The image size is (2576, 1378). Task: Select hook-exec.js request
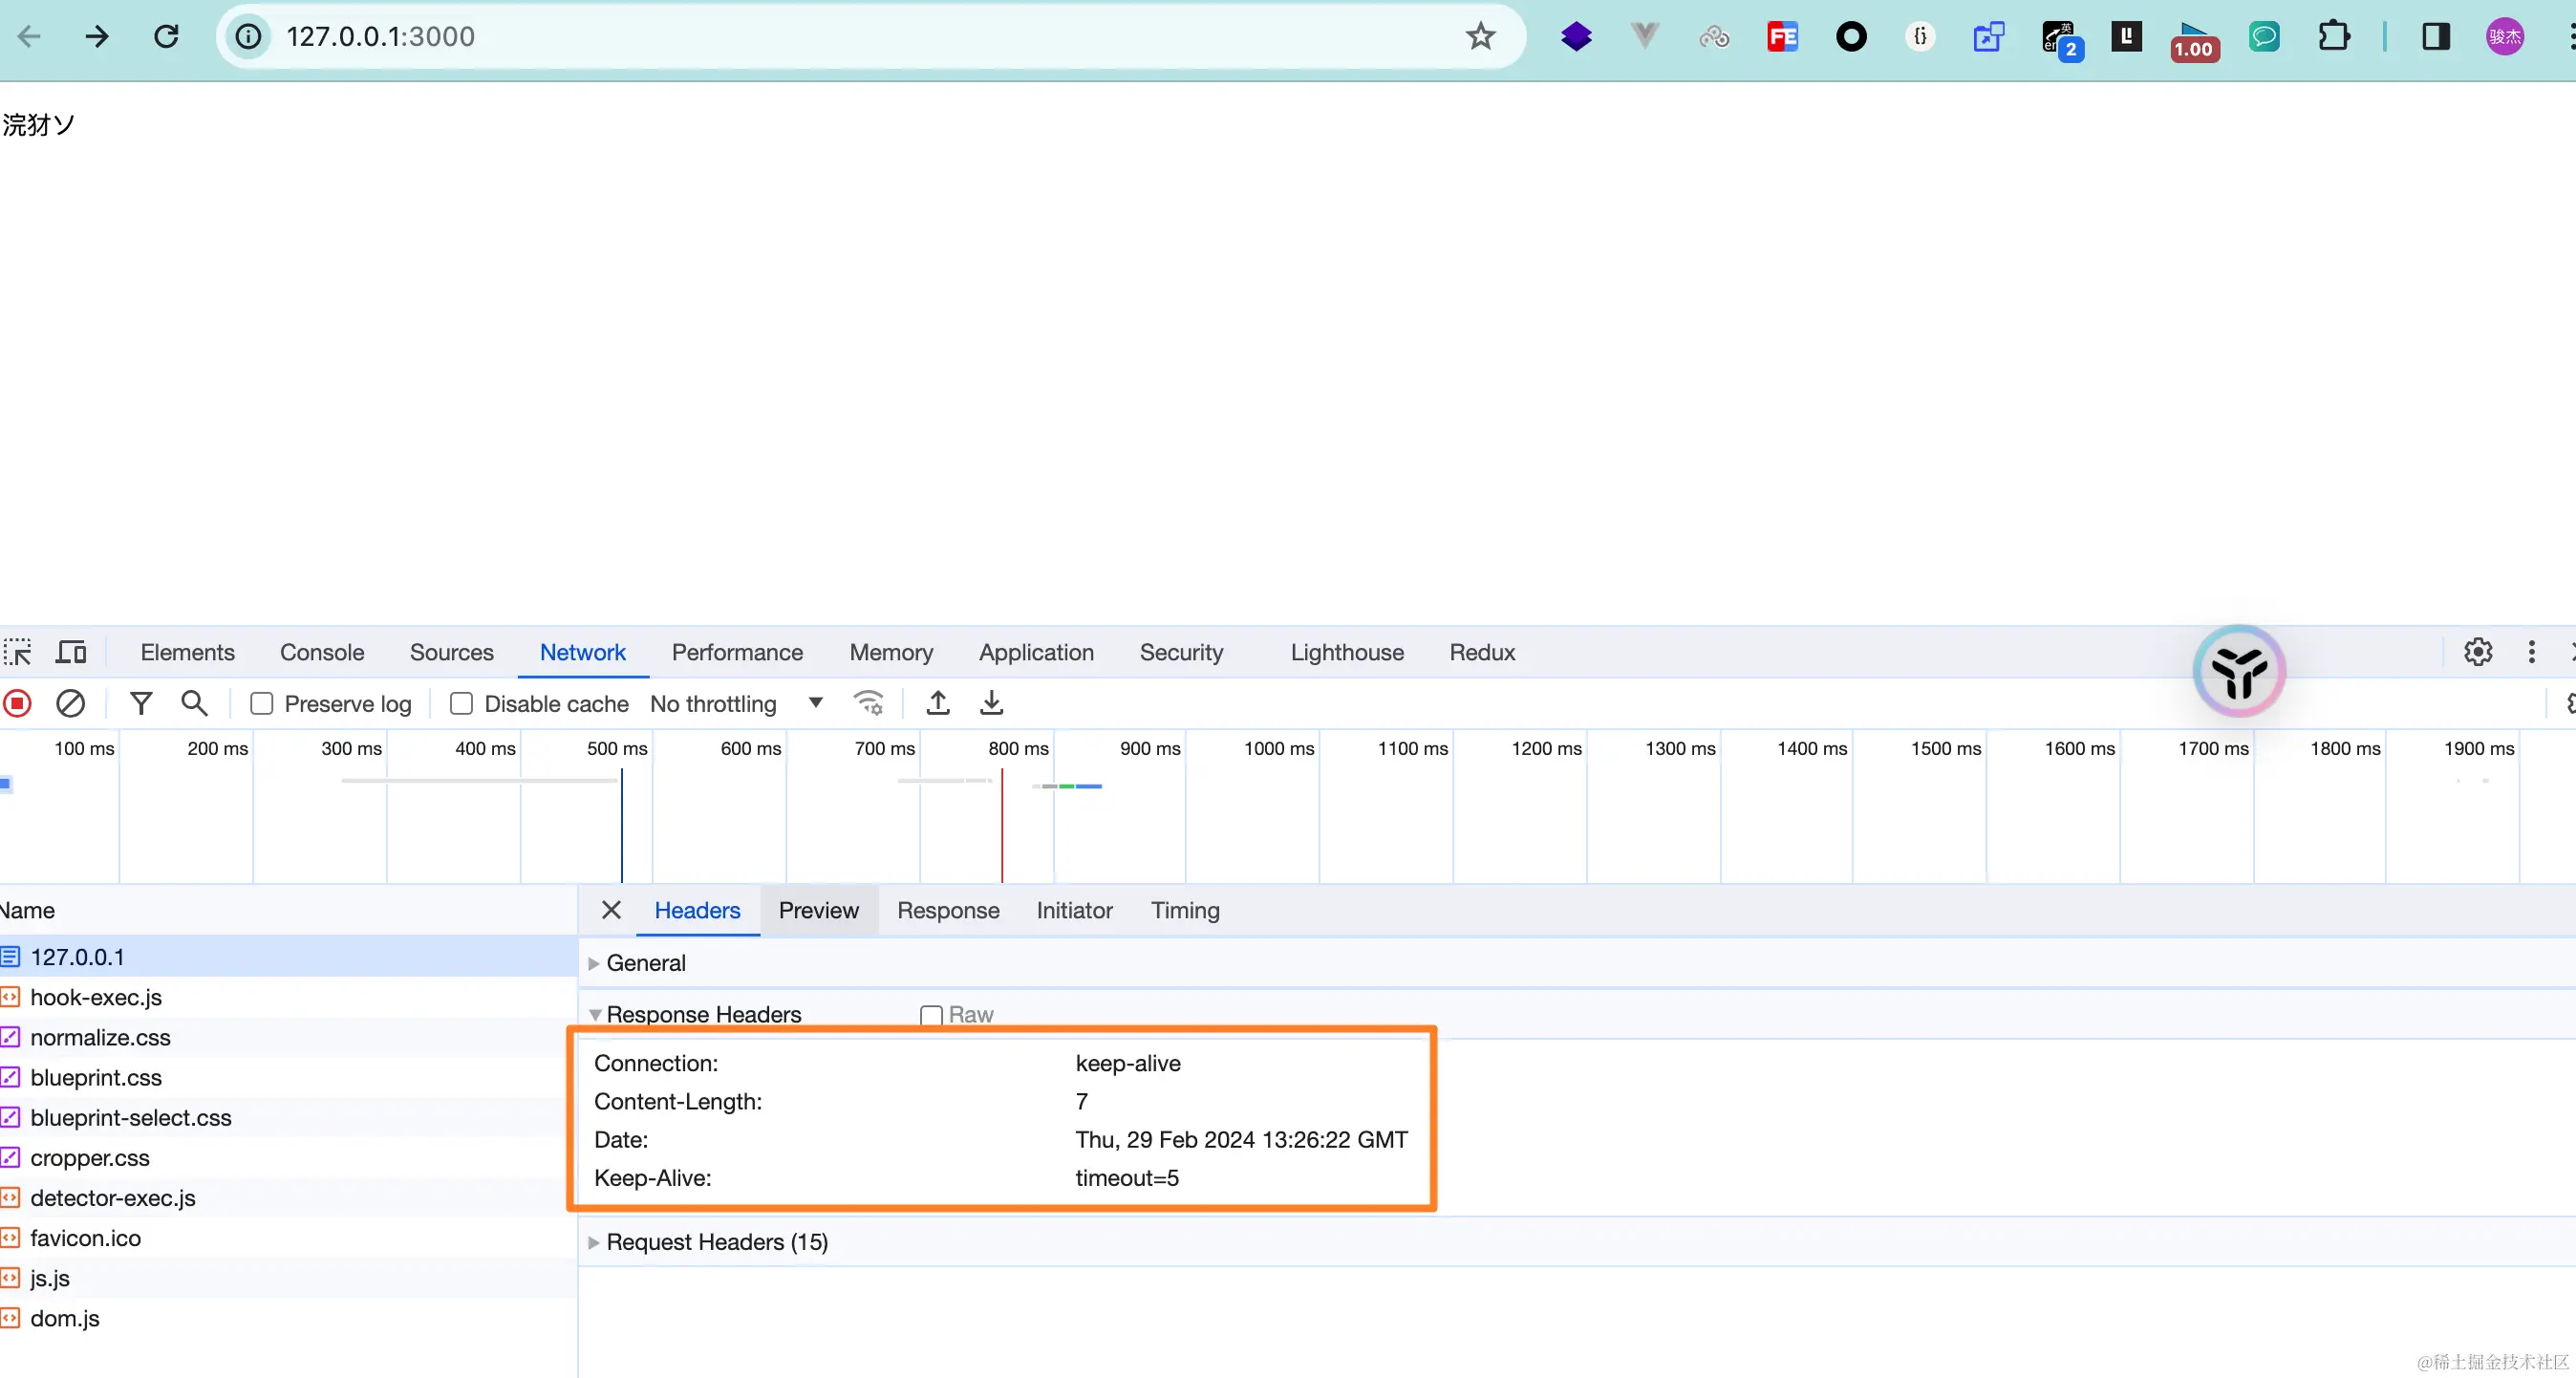pyautogui.click(x=96, y=997)
